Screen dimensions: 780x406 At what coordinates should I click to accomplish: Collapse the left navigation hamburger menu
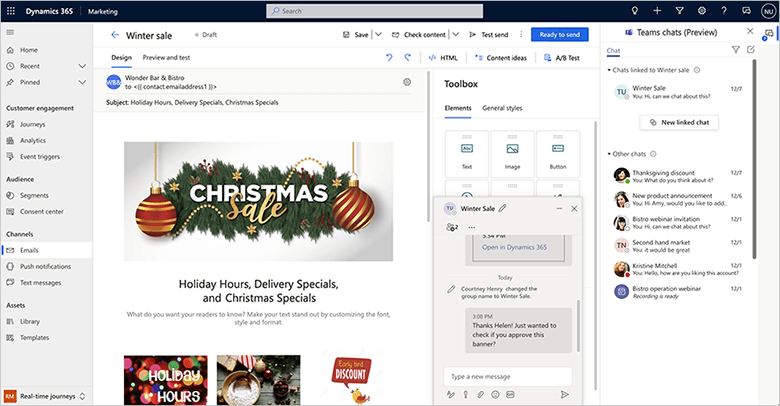coord(10,33)
